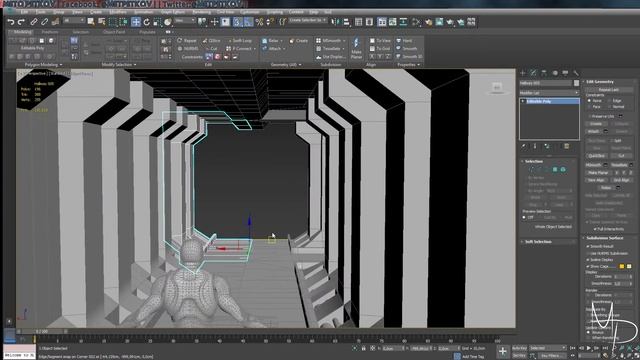Toggle the Show Cage checkbox
Viewport: 640px width, 360px height.
pos(588,266)
